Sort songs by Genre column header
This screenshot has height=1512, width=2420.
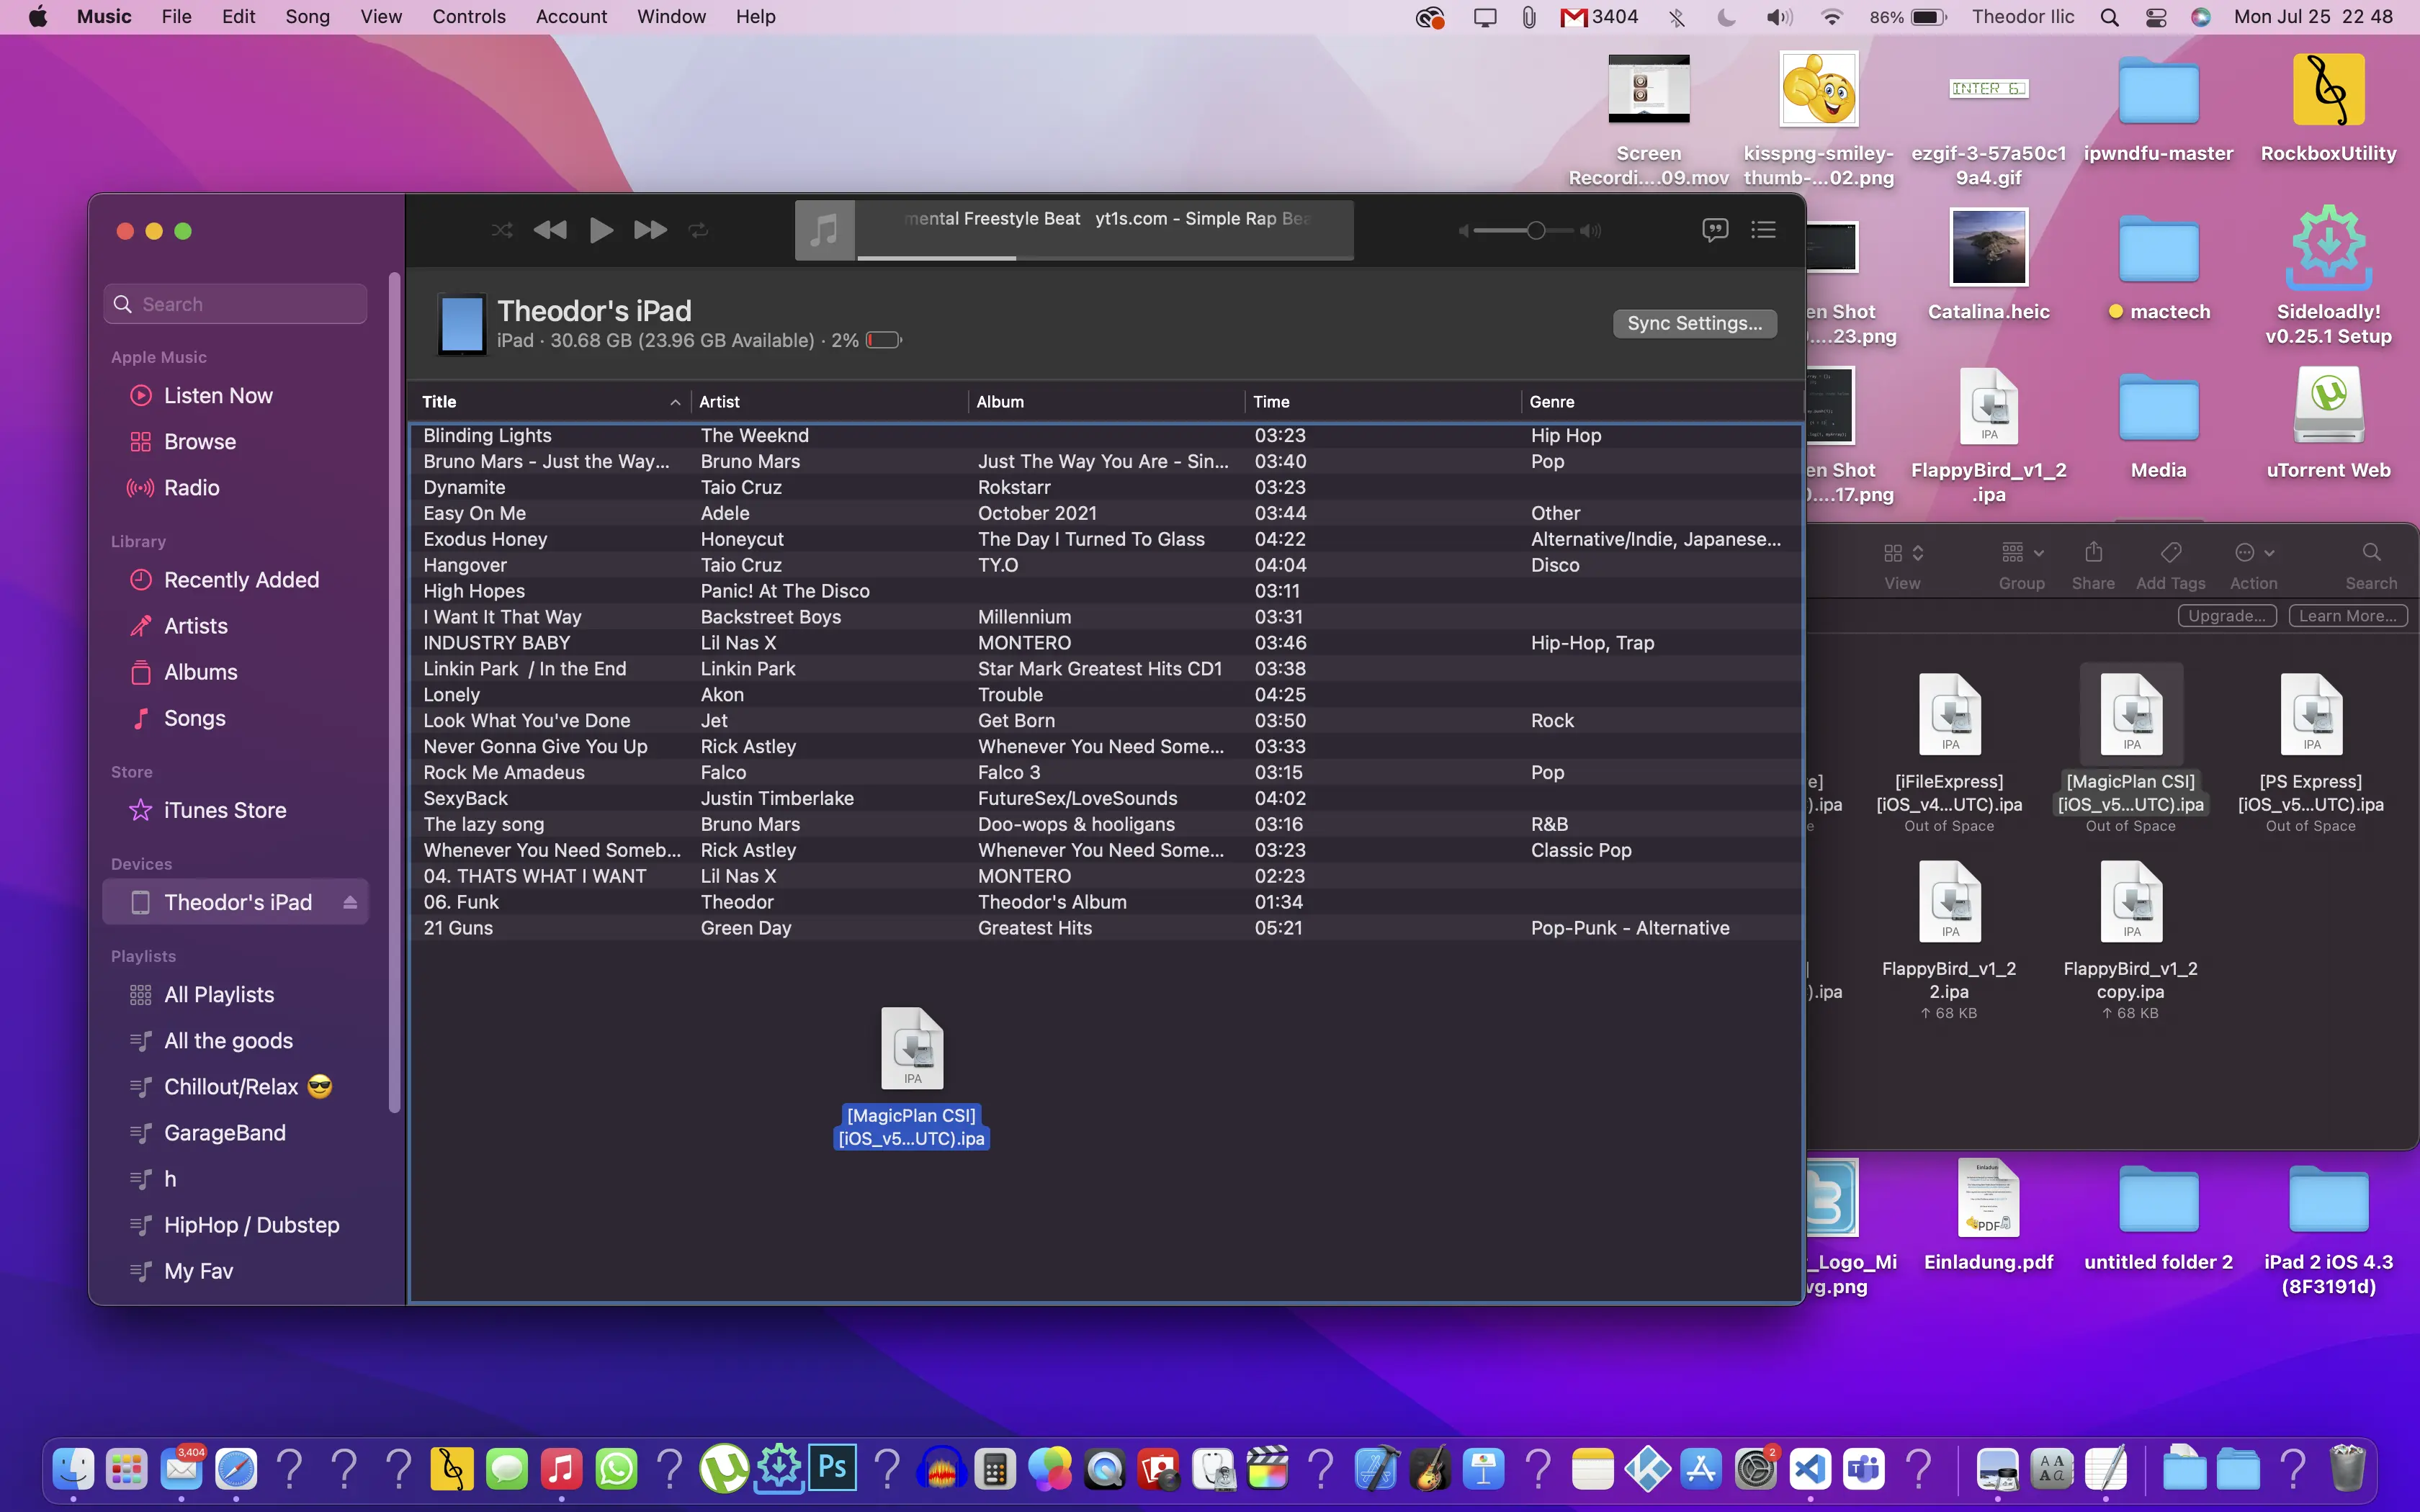pyautogui.click(x=1662, y=402)
